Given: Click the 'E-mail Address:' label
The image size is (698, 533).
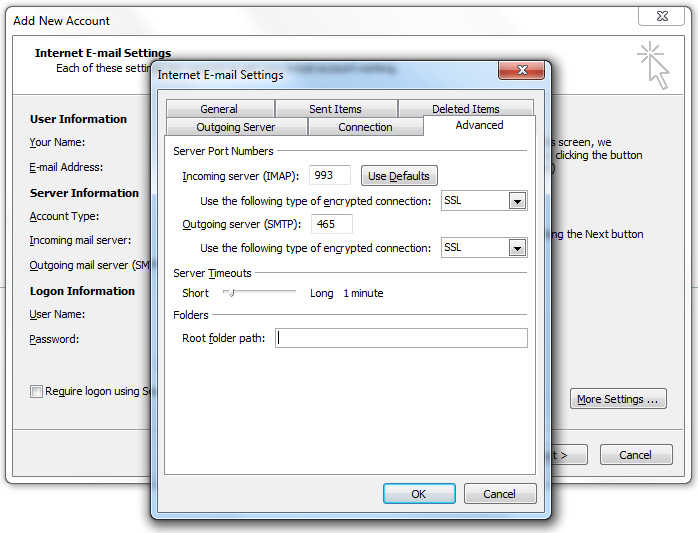Looking at the screenshot, I should (66, 167).
